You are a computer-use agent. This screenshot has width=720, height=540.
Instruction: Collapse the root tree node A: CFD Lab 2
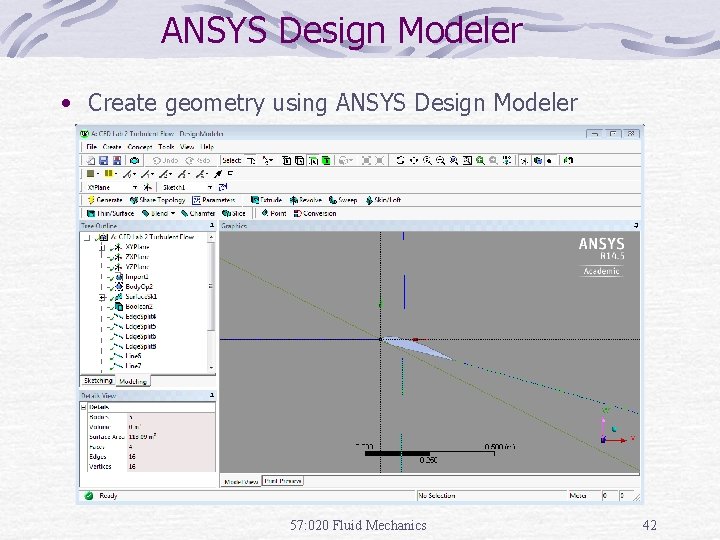87,237
